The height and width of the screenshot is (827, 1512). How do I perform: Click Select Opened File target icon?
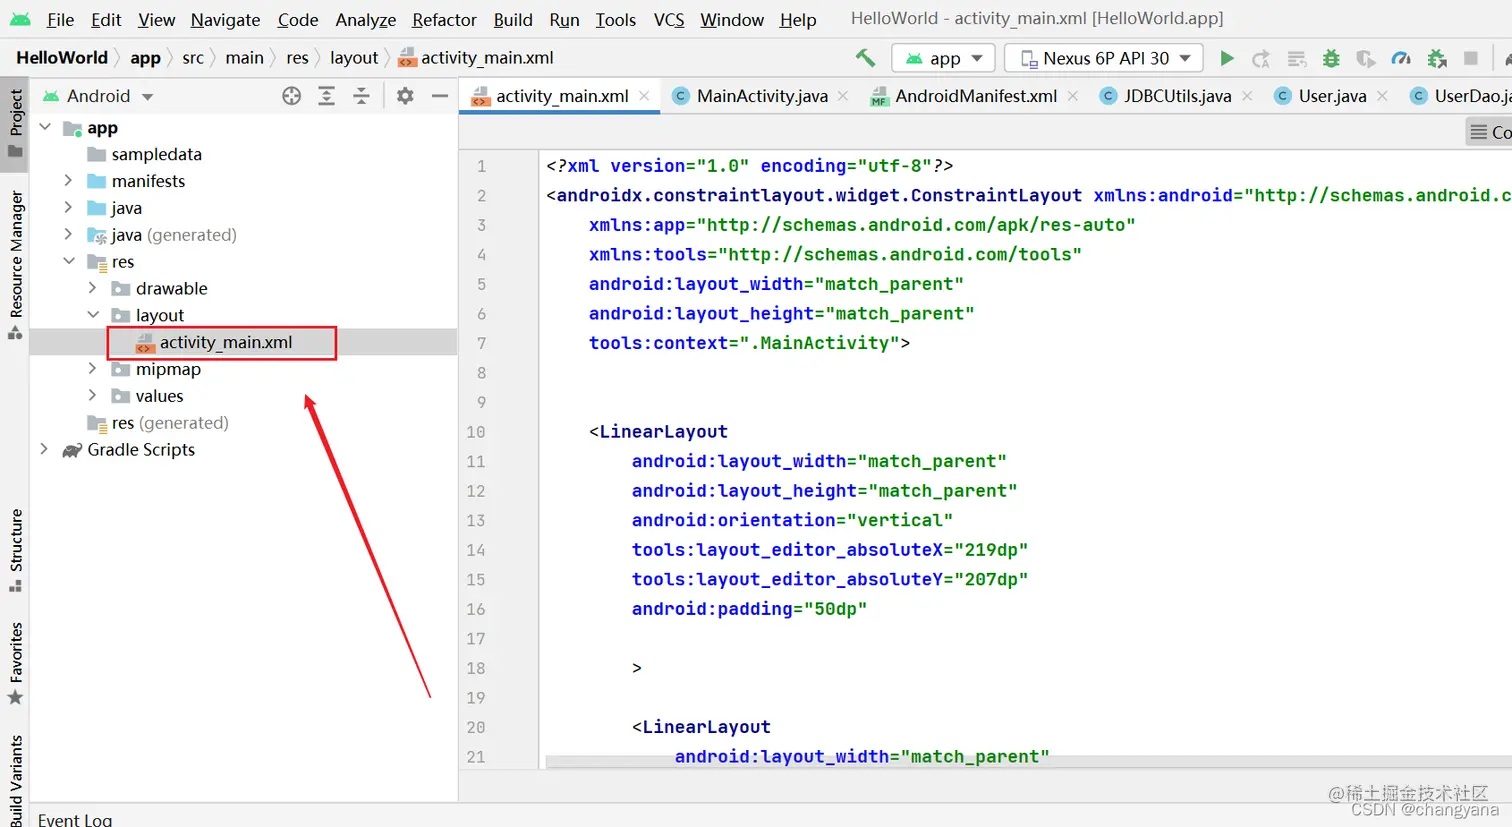coord(291,96)
